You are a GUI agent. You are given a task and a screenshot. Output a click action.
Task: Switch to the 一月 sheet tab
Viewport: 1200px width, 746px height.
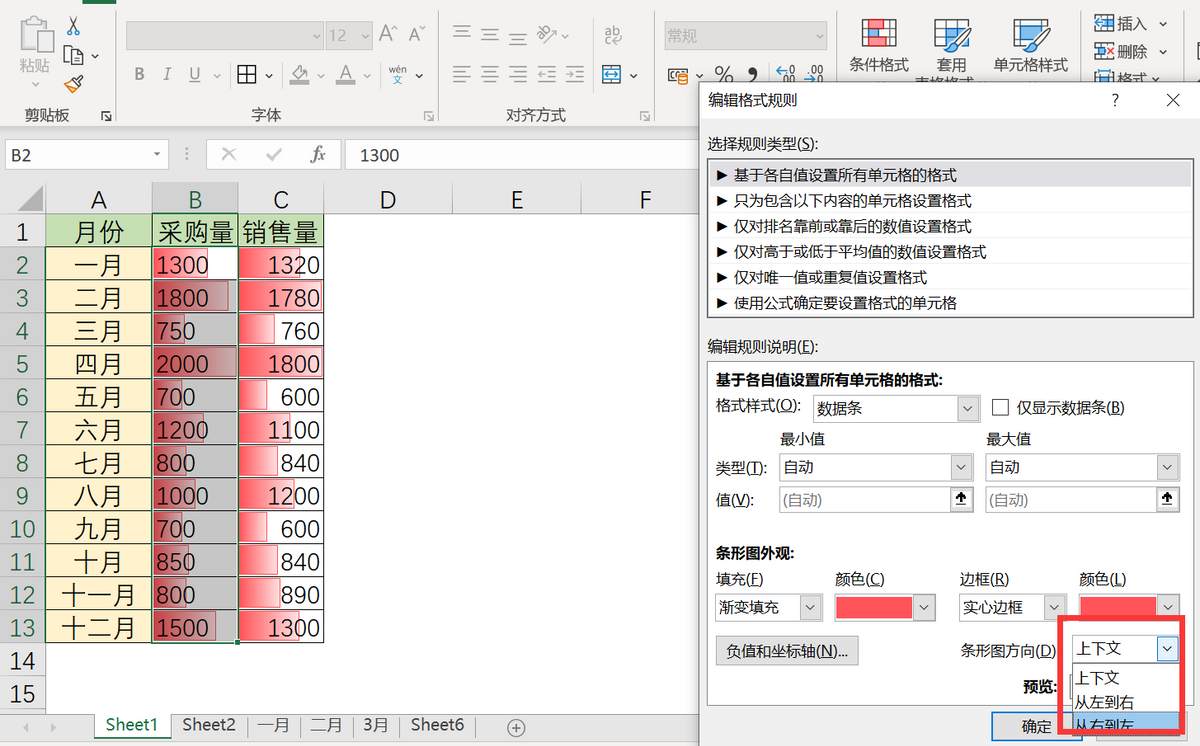coord(274,725)
